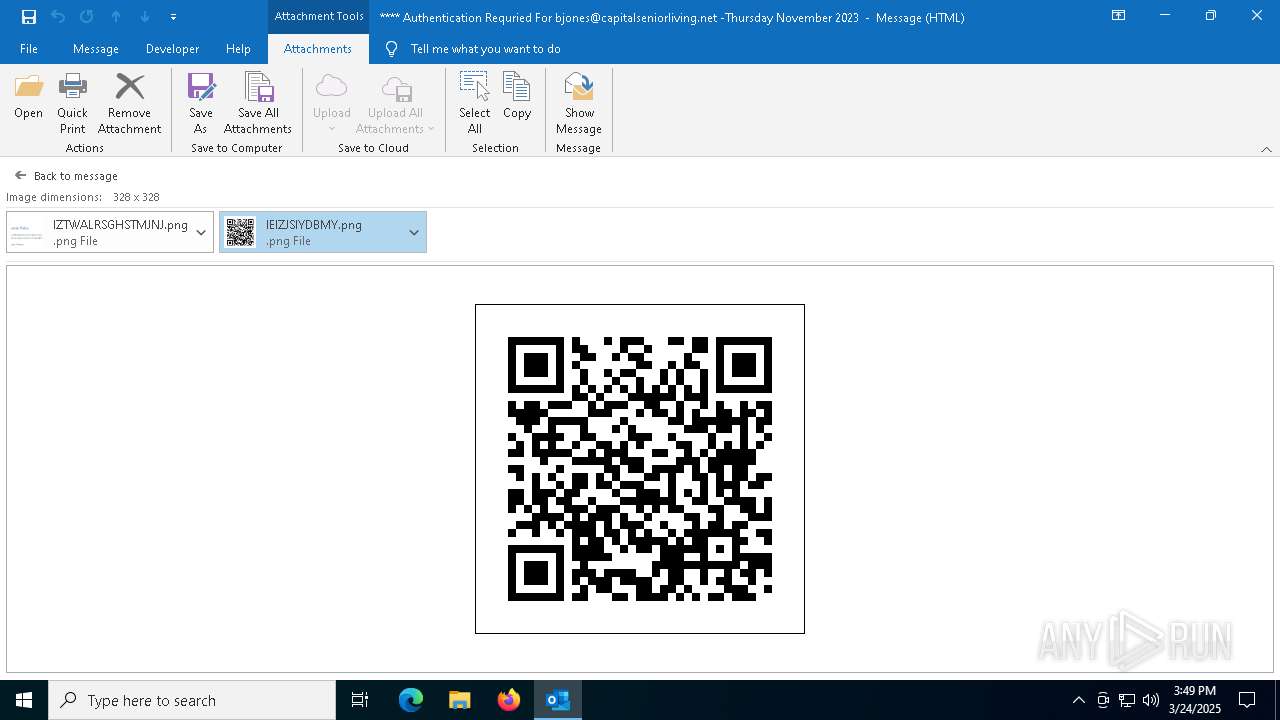Click Save As for the attachment
This screenshot has height=720, width=1280.
click(x=201, y=104)
